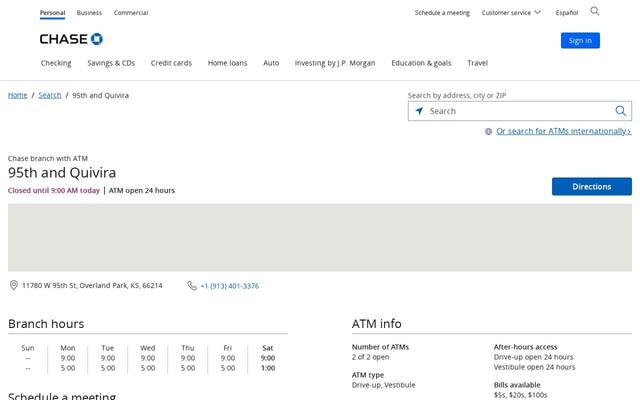This screenshot has height=400, width=640.
Task: Switch to the Business tab
Action: click(89, 13)
